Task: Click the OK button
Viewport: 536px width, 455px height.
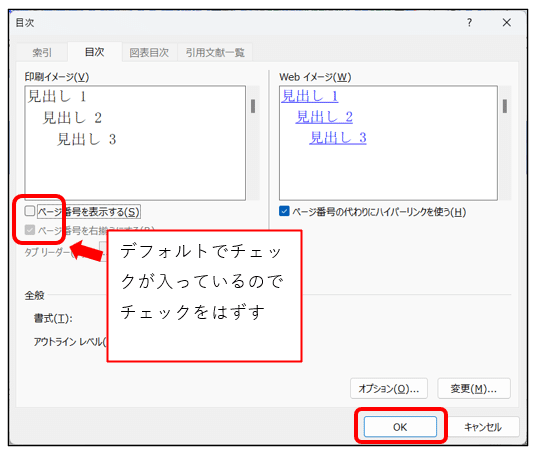Action: tap(400, 427)
